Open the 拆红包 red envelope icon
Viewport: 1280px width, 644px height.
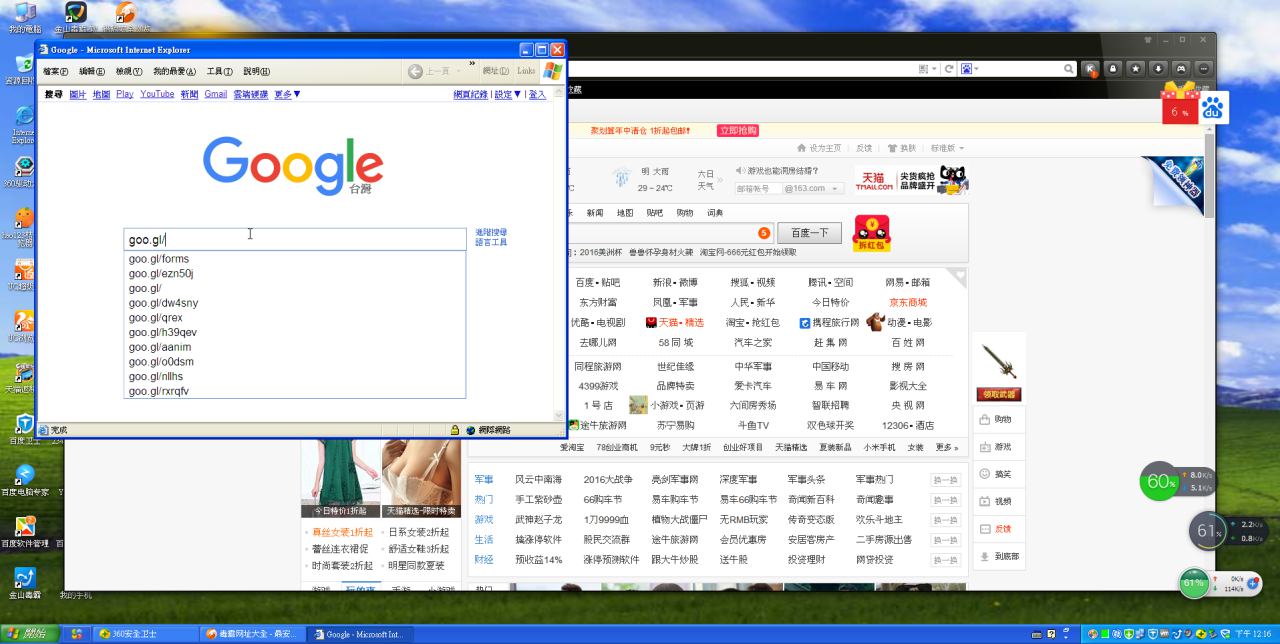(871, 234)
